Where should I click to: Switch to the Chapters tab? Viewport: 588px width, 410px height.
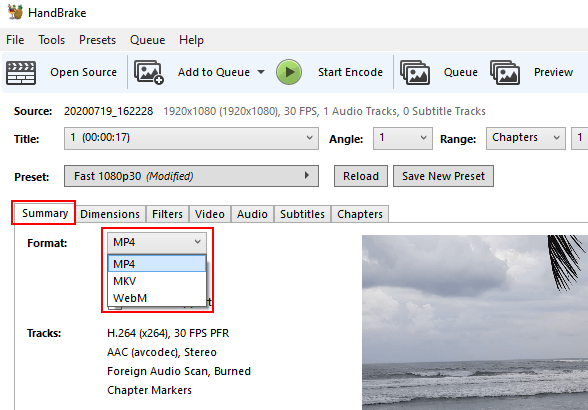[360, 214]
